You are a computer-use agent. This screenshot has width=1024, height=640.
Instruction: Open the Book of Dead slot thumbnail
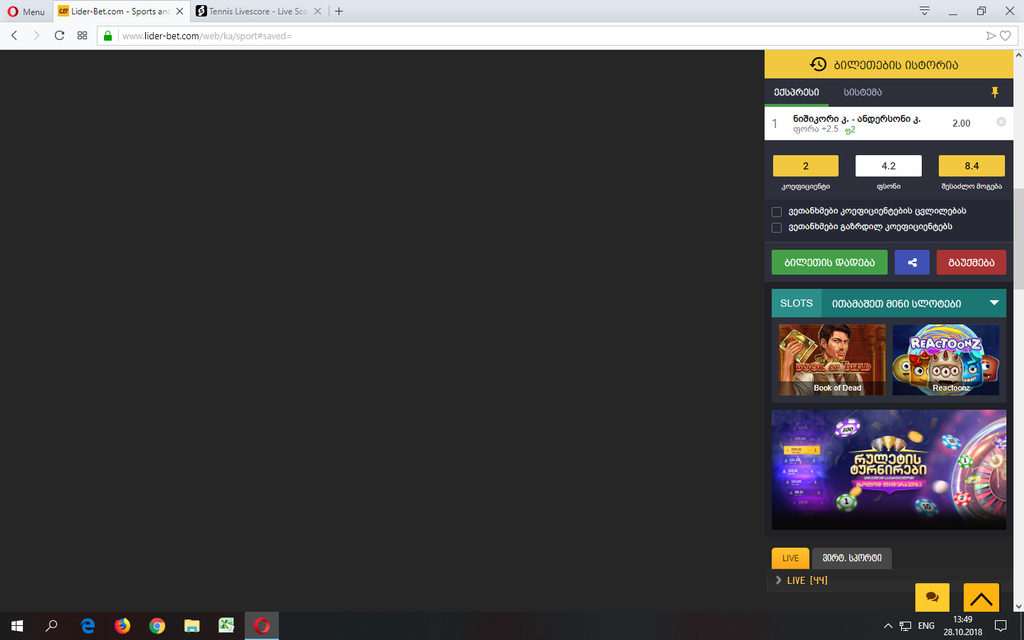coord(832,360)
